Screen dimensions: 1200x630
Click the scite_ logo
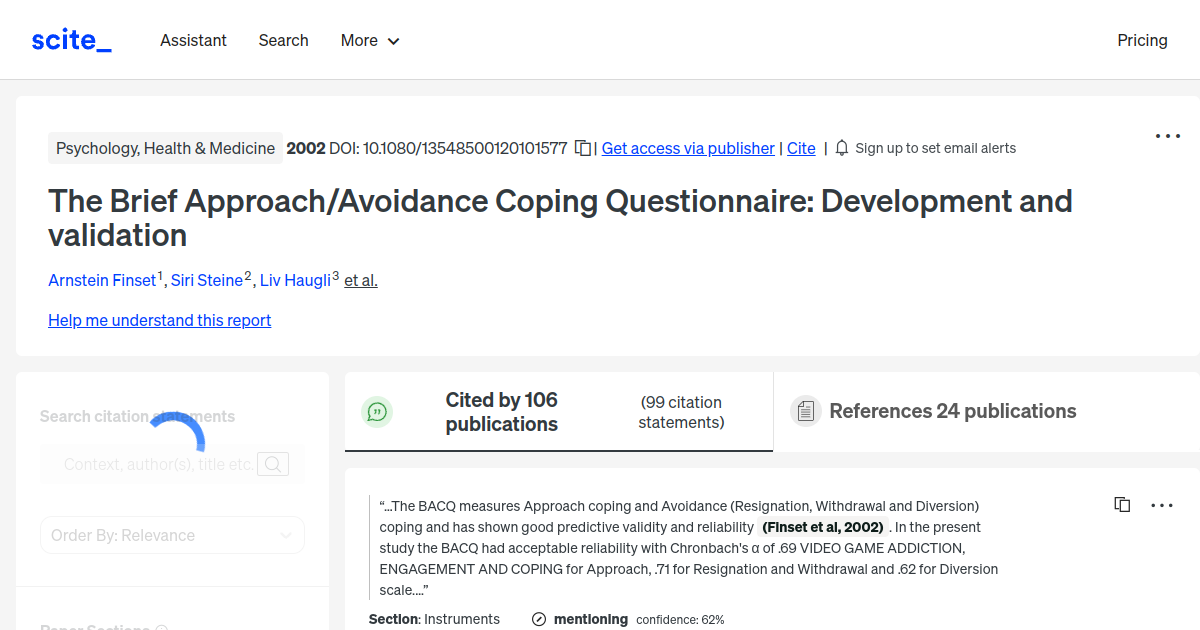point(70,39)
